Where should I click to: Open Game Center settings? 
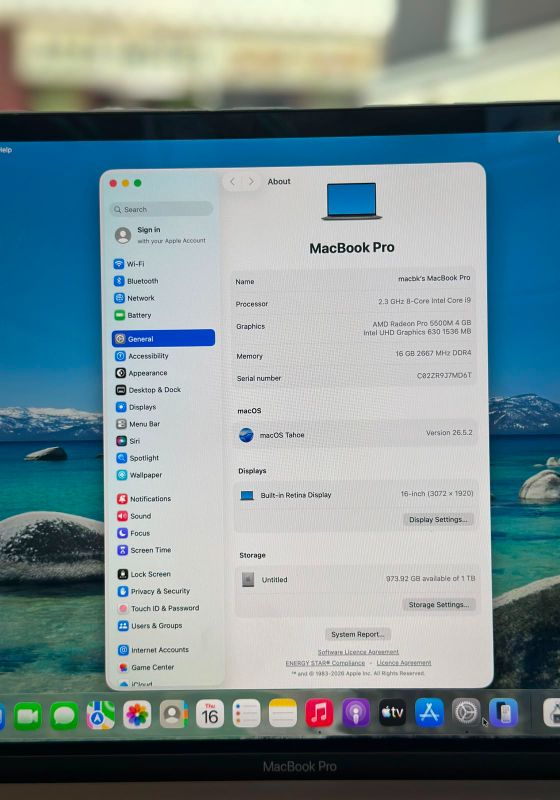click(146, 667)
